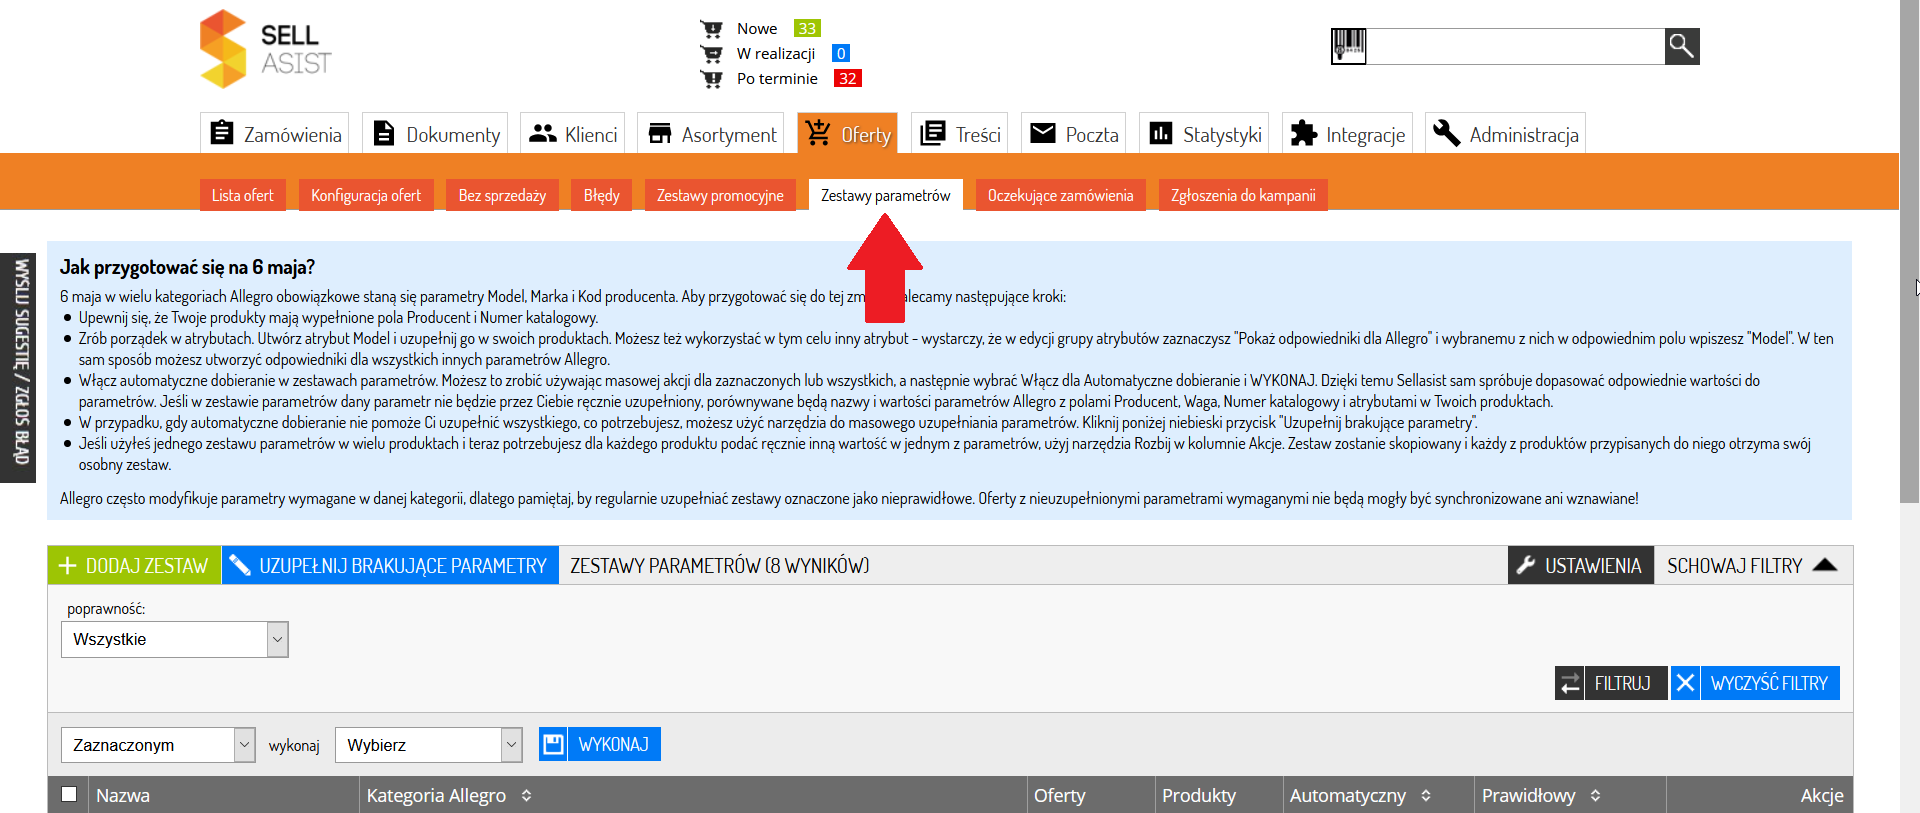Switch to the Błędy tab
This screenshot has height=813, width=1920.
pos(602,195)
